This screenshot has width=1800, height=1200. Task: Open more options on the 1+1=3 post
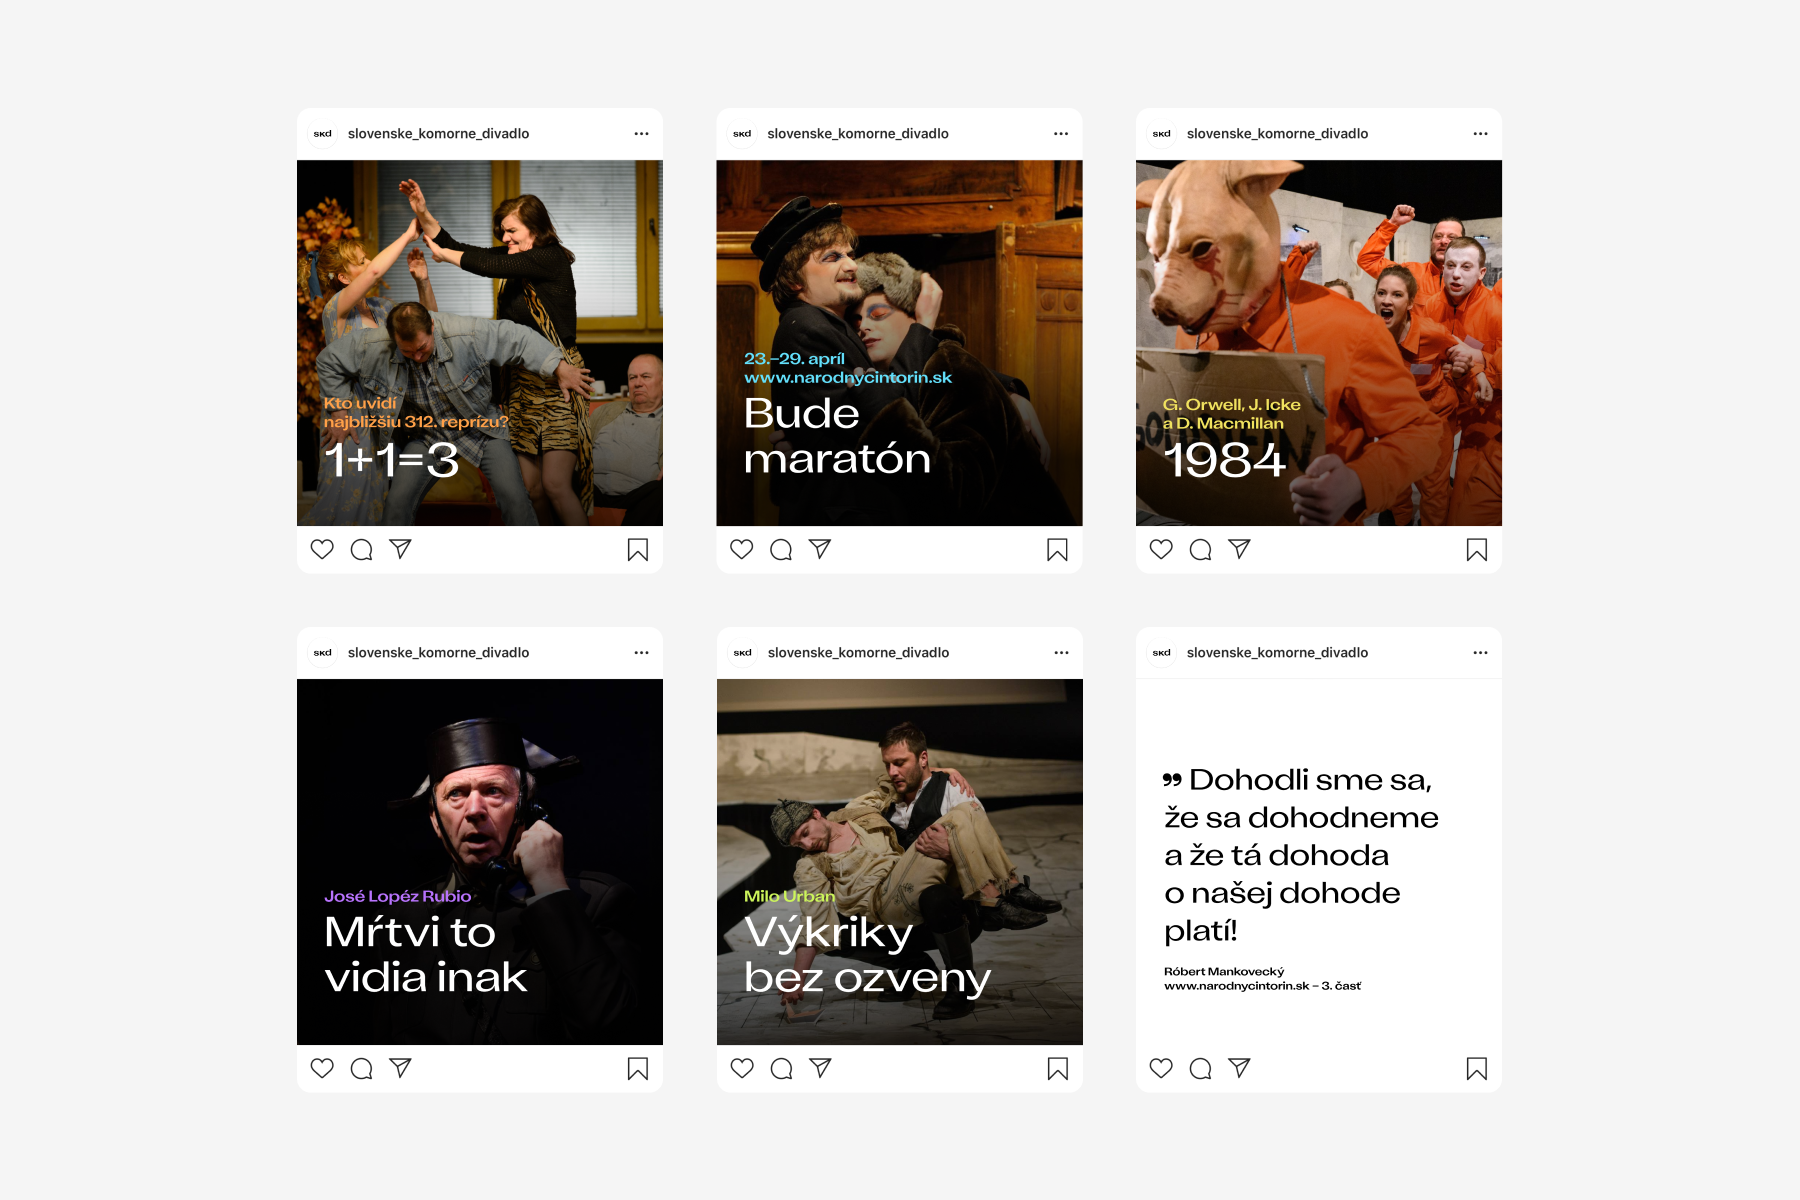click(641, 134)
